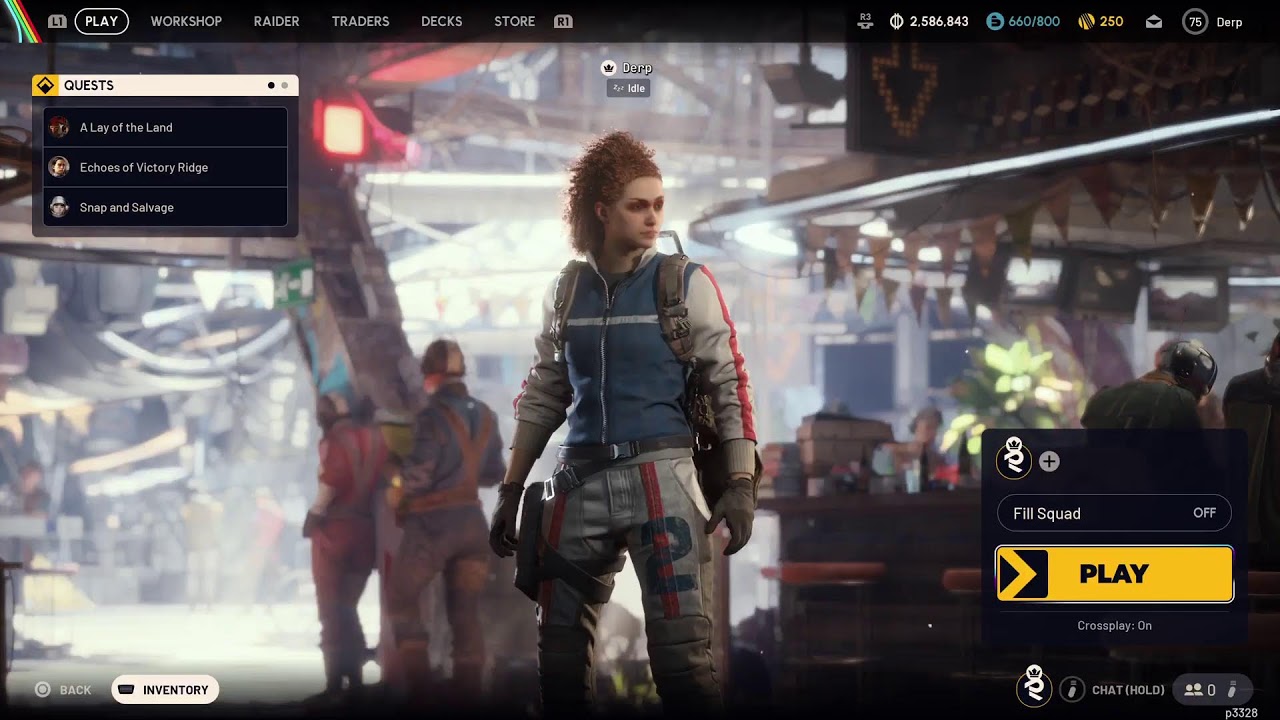1280x720 pixels.
Task: Open the quest Echoes of Victory Ridge
Action: point(166,167)
